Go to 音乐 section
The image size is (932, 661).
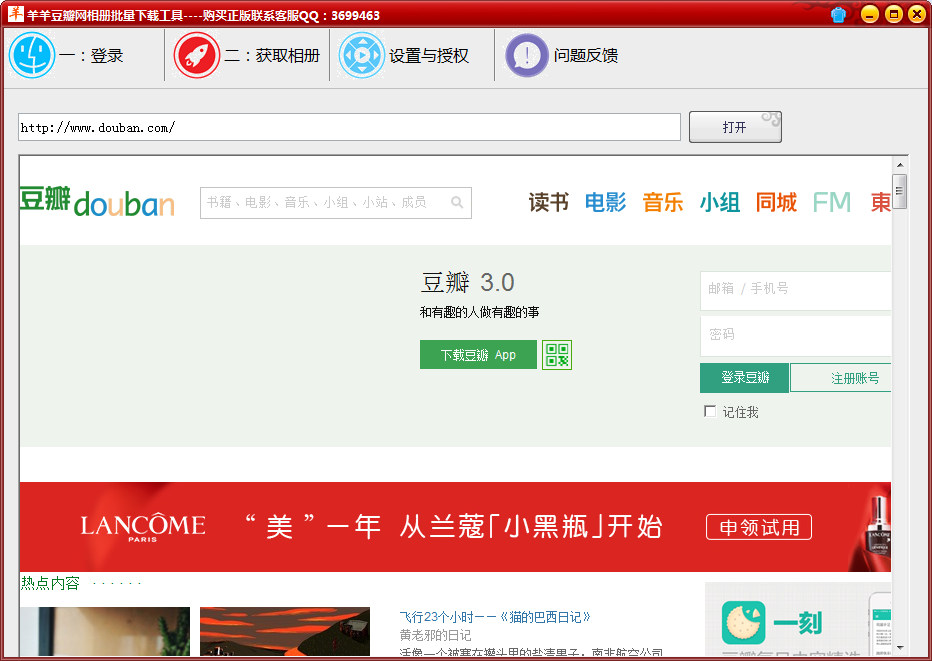pos(663,203)
